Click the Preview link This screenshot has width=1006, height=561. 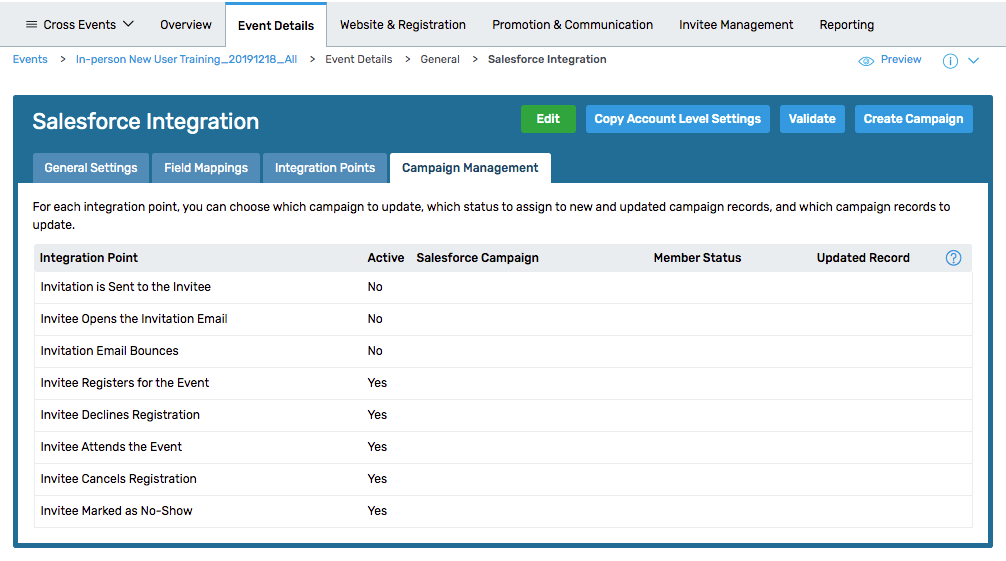901,59
